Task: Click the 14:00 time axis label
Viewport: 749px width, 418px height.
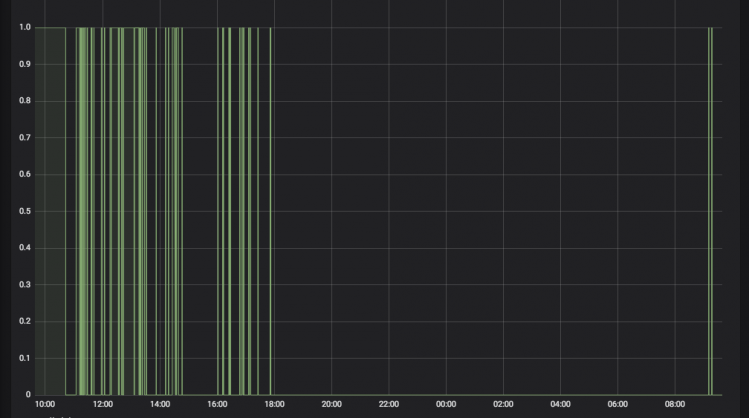Action: (x=160, y=404)
